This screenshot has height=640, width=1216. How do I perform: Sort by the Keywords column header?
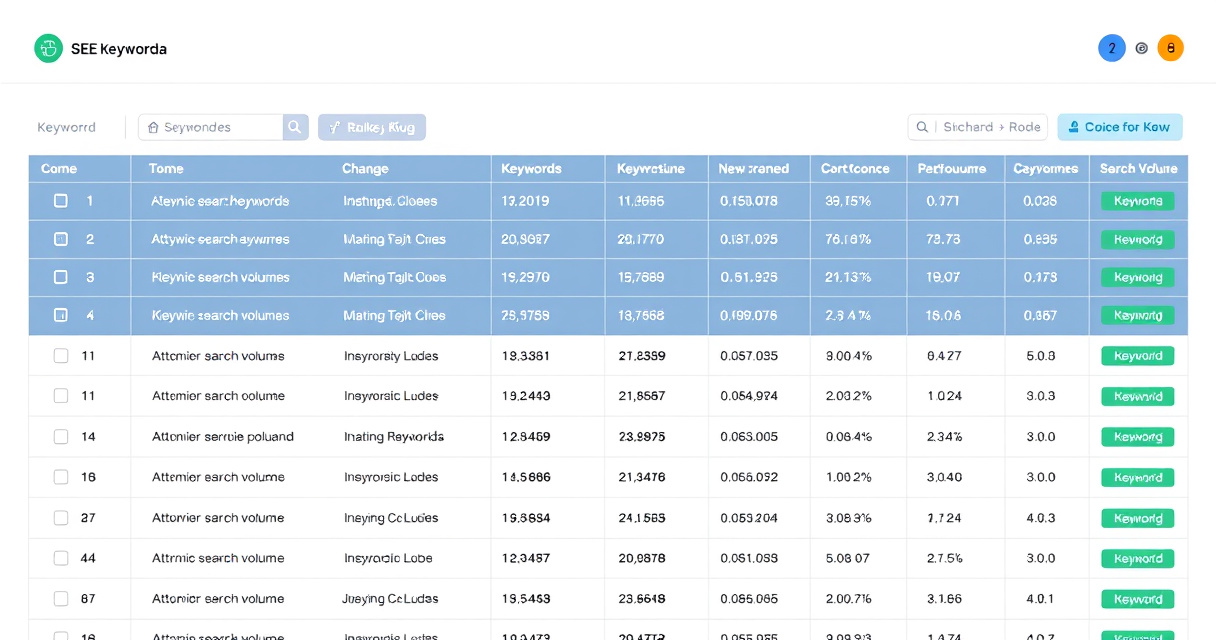pyautogui.click(x=531, y=169)
